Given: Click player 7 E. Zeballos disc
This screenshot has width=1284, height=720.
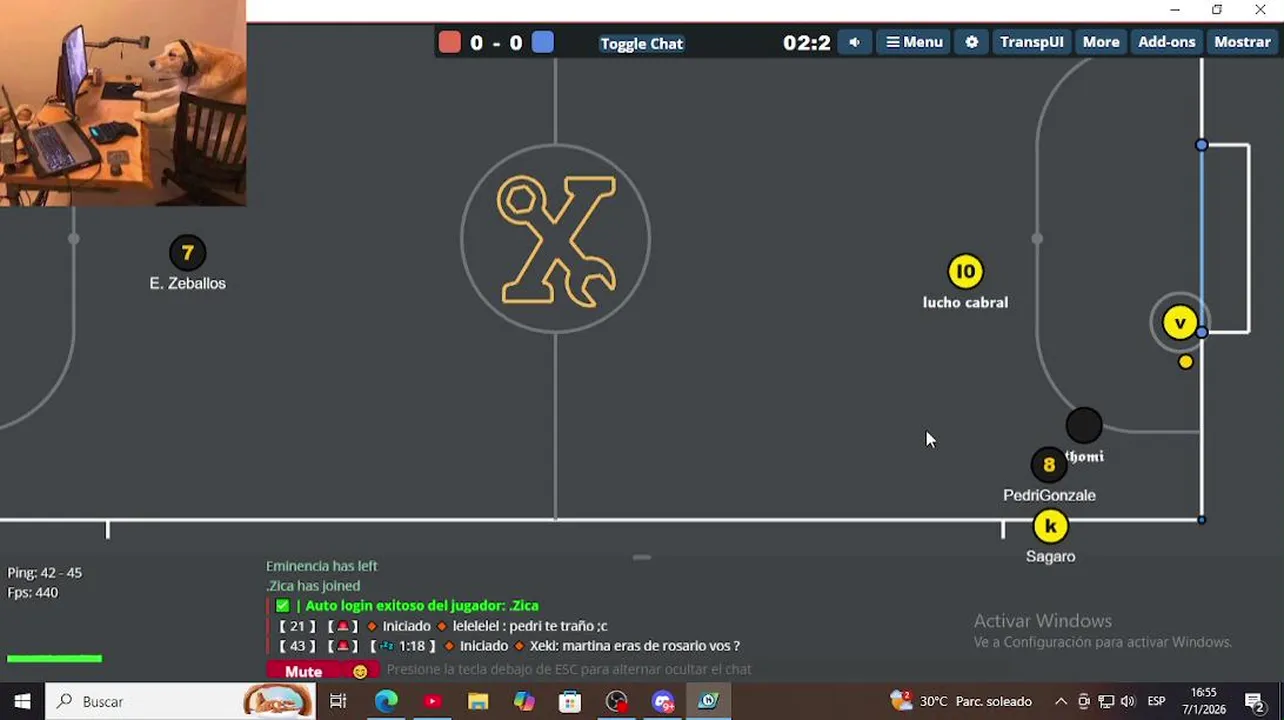Looking at the screenshot, I should pyautogui.click(x=187, y=253).
